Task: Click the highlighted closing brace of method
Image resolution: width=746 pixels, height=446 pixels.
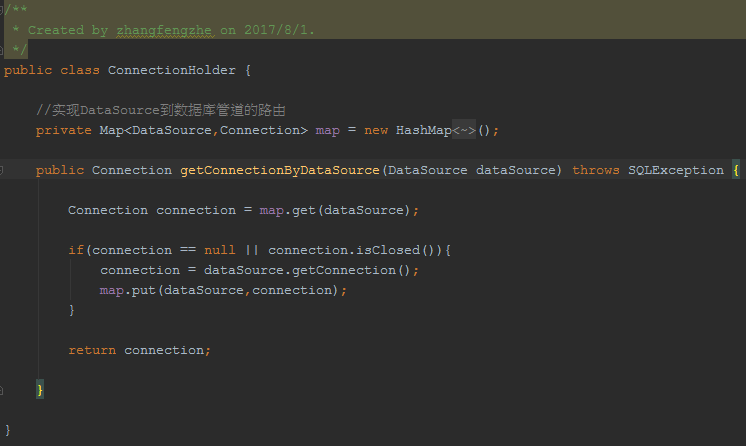Action: (x=40, y=390)
